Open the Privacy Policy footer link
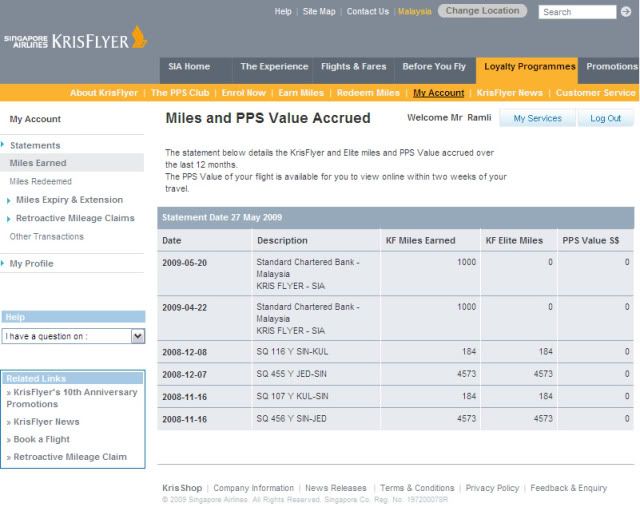The width and height of the screenshot is (640, 507). [492, 488]
